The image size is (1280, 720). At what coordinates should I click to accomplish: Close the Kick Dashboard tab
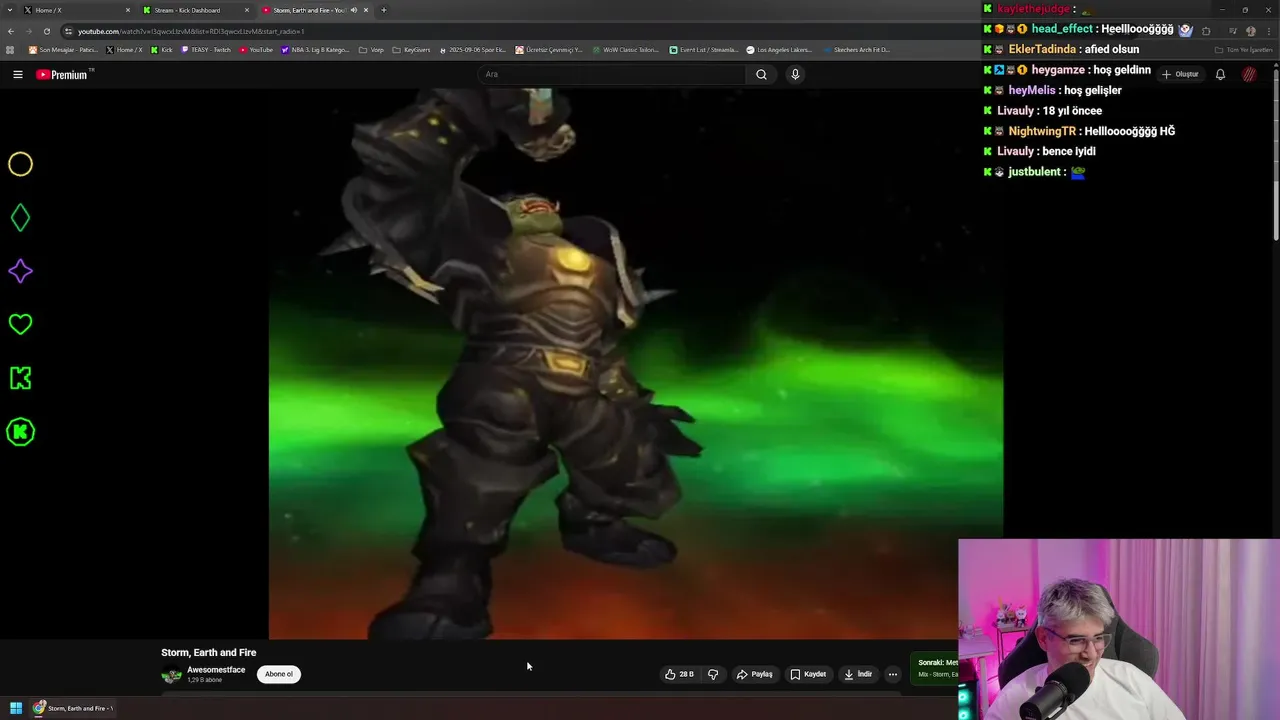point(247,10)
